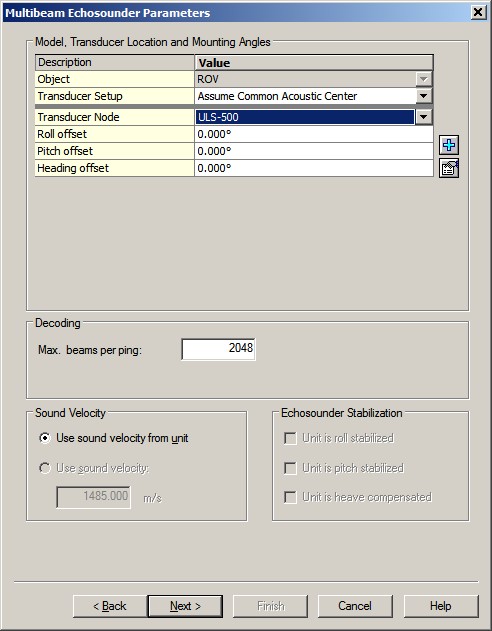492x631 pixels.
Task: Tick the 'Unit is pitch stabilized' checkbox
Action: click(290, 468)
